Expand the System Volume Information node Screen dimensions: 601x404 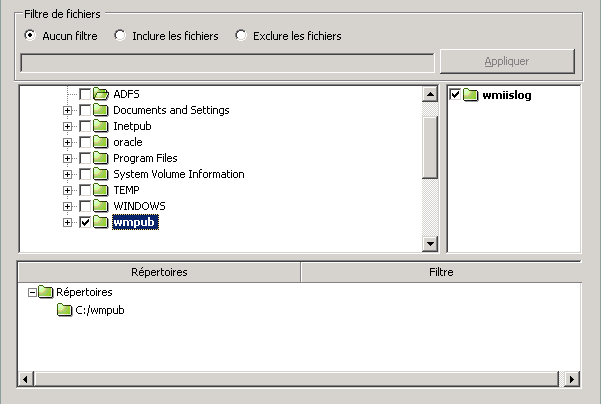click(x=67, y=174)
